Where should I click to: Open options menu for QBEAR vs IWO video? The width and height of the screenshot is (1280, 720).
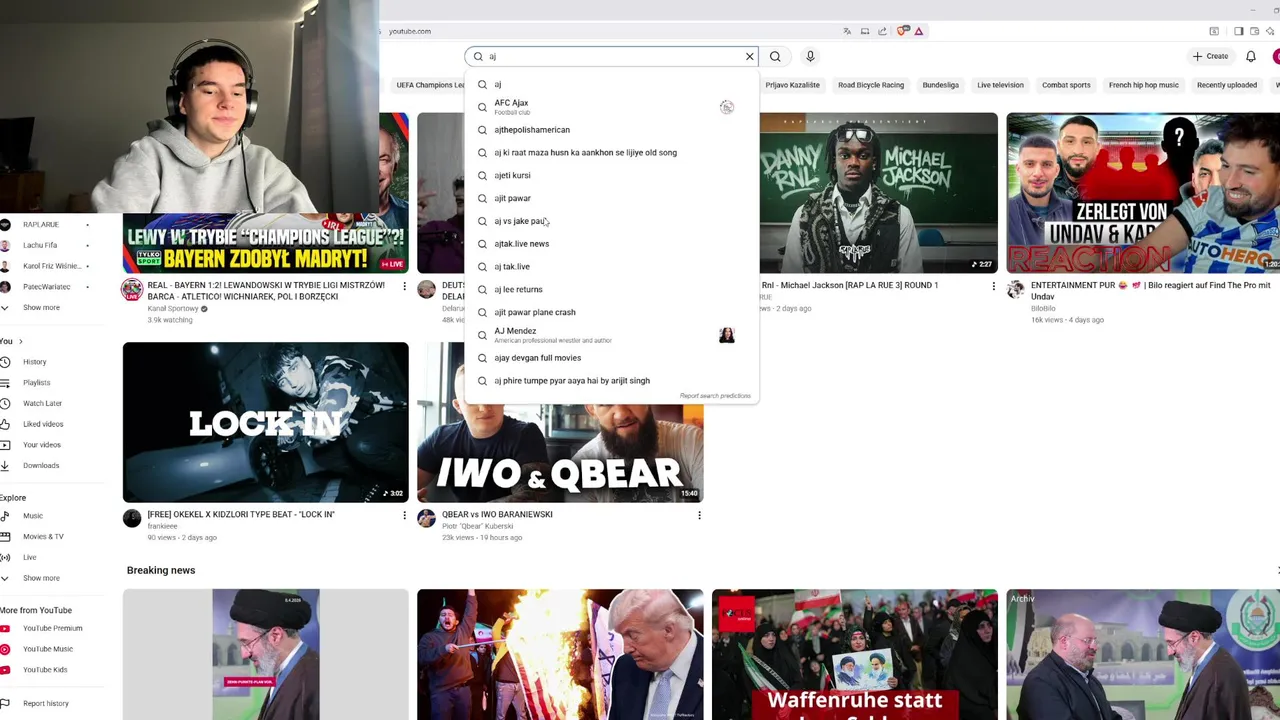pos(699,515)
